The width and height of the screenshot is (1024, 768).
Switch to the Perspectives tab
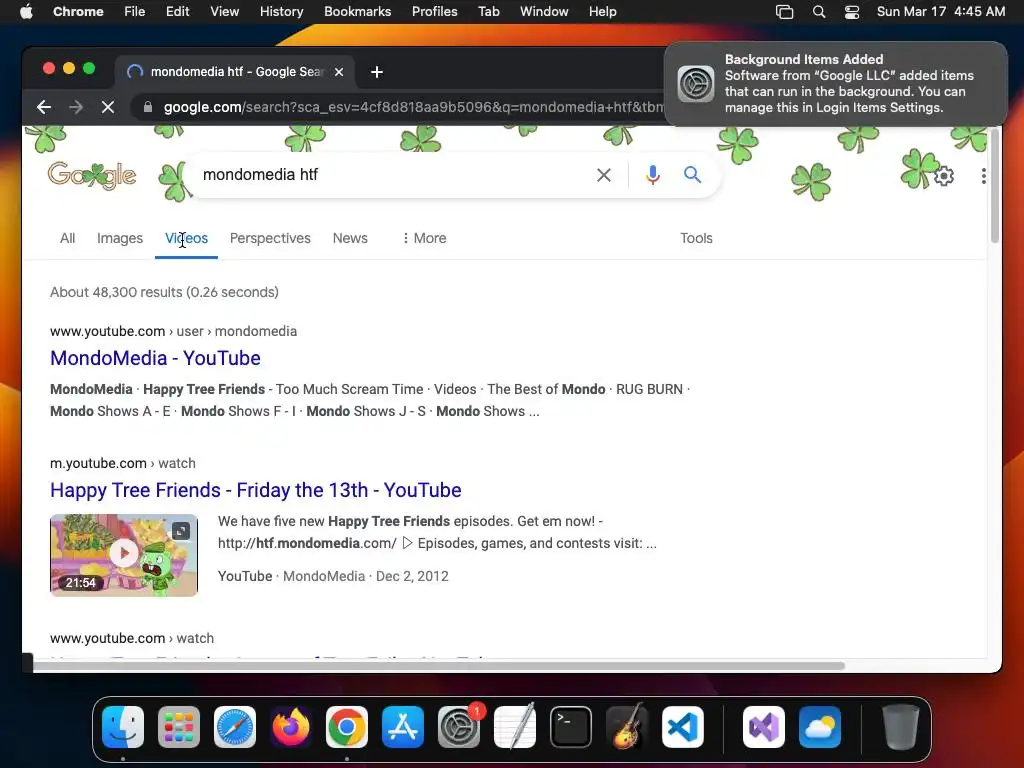pyautogui.click(x=270, y=238)
